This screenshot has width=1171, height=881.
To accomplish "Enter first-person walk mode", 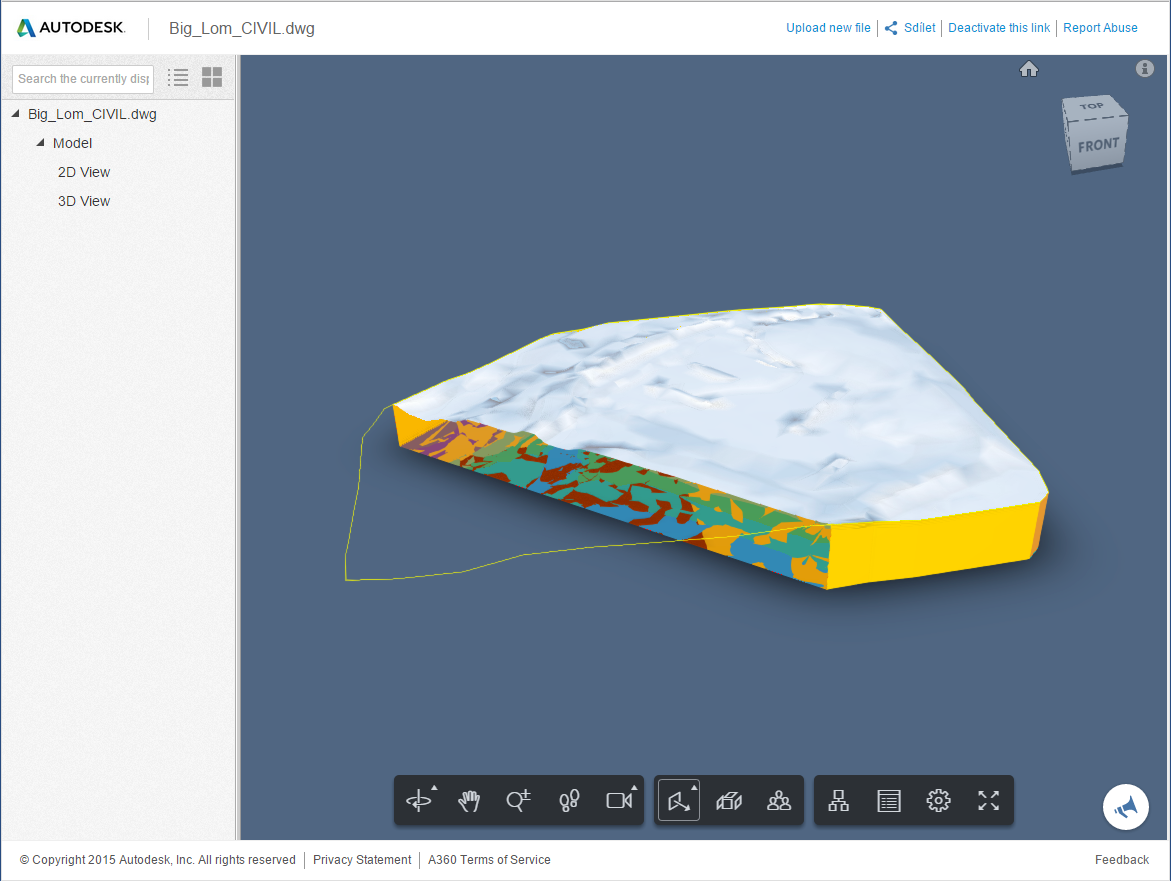I will pos(569,800).
